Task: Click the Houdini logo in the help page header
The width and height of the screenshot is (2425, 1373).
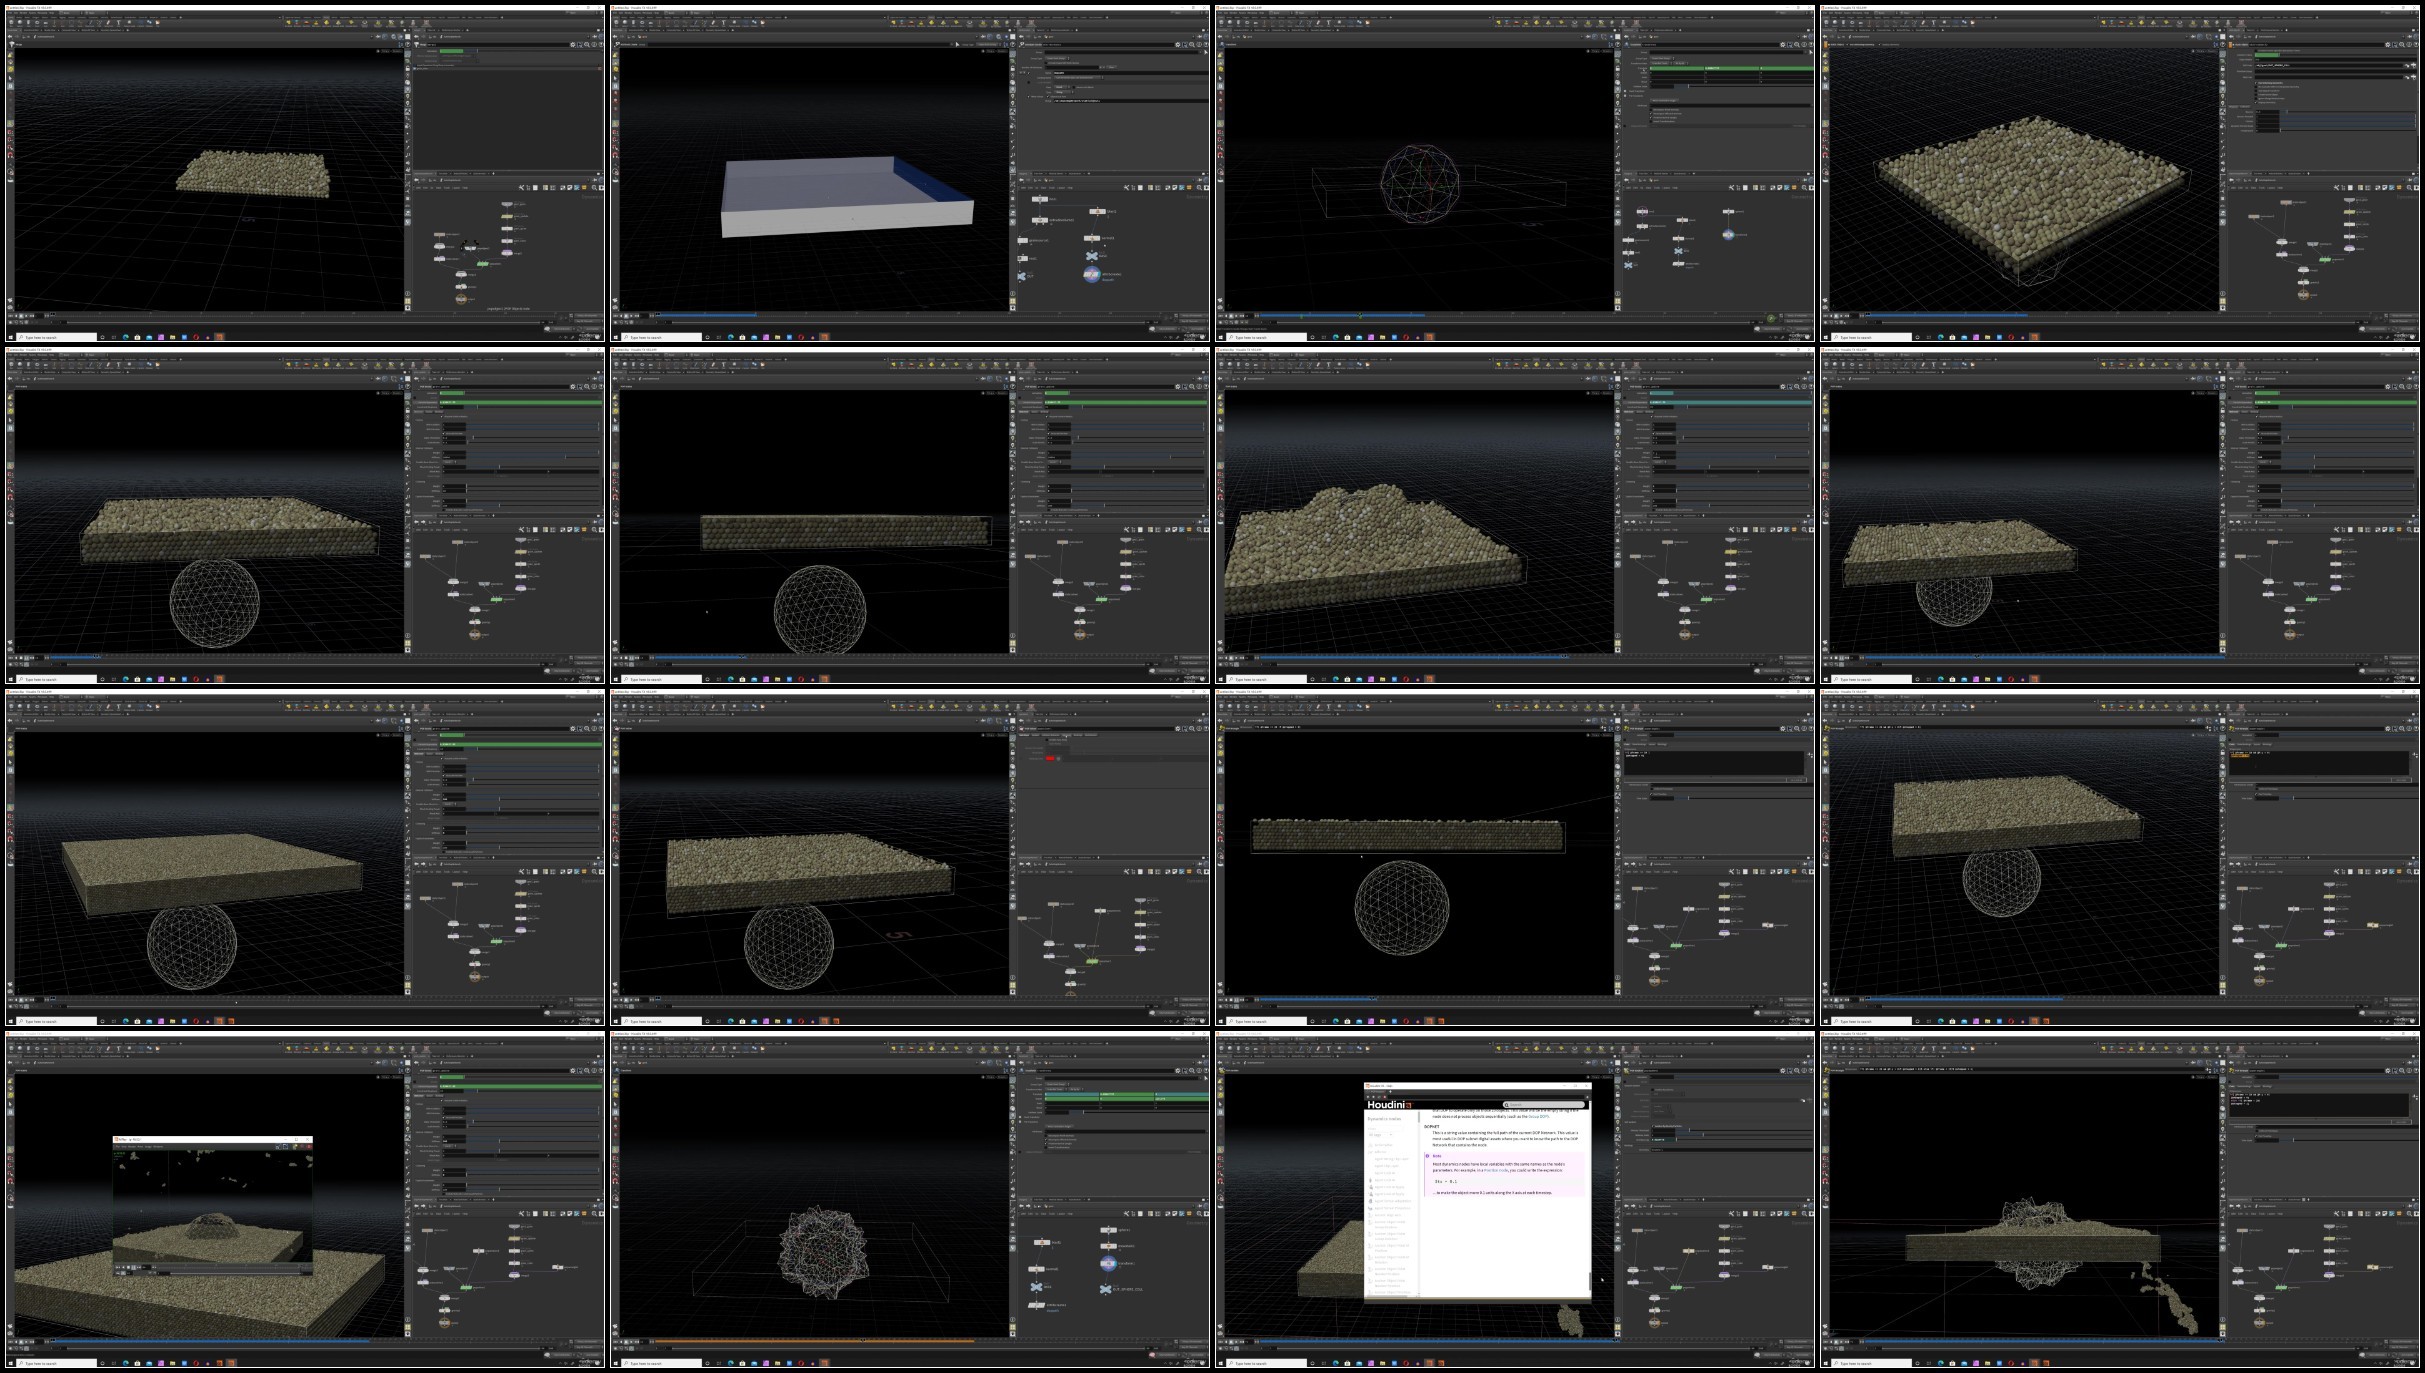Action: click(1390, 1105)
